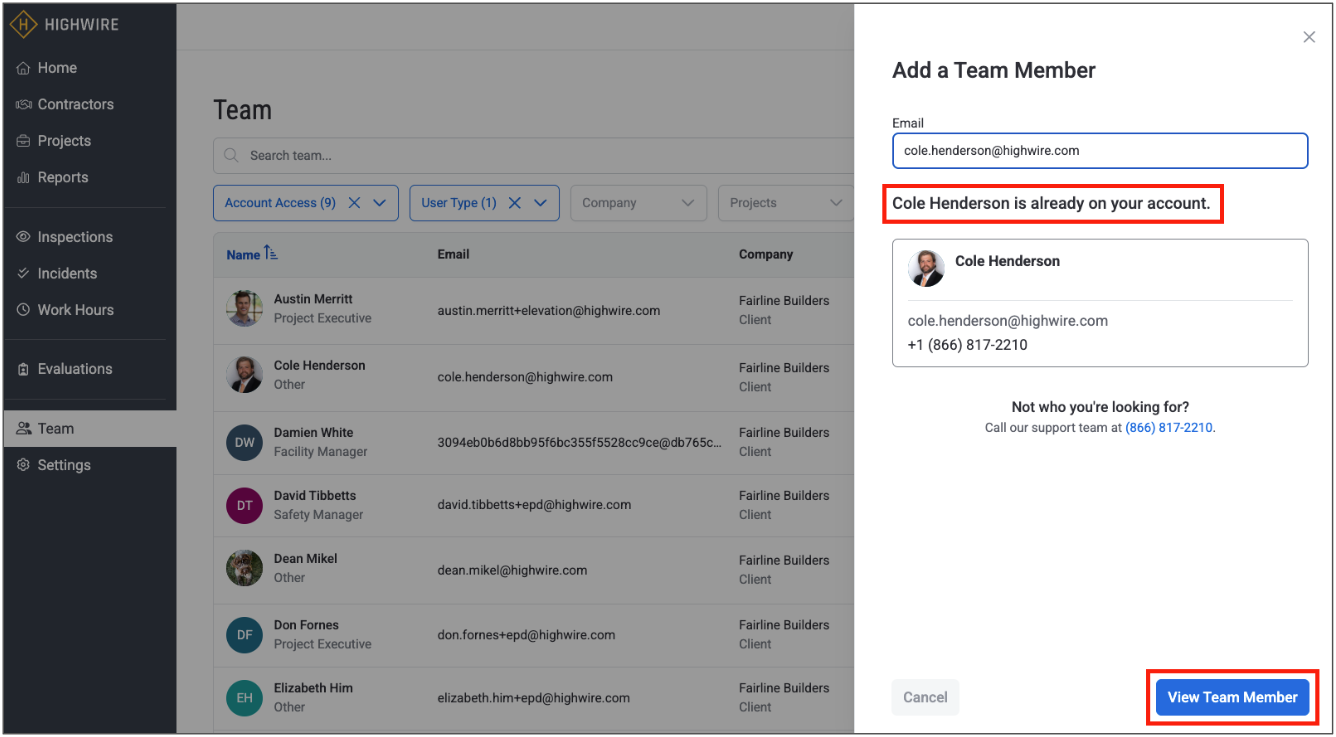Image resolution: width=1336 pixels, height=737 pixels.
Task: Click the Highwire logo icon
Action: [x=24, y=24]
